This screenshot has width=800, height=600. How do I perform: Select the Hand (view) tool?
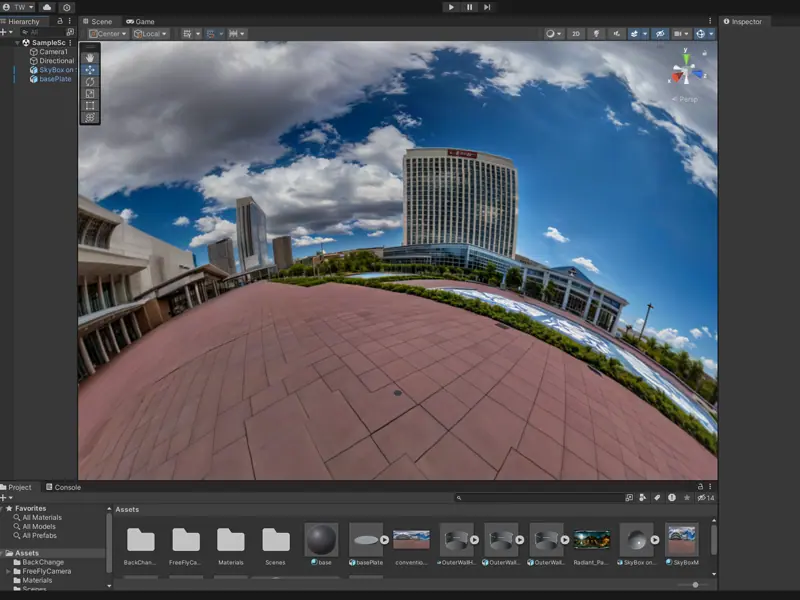[x=90, y=57]
